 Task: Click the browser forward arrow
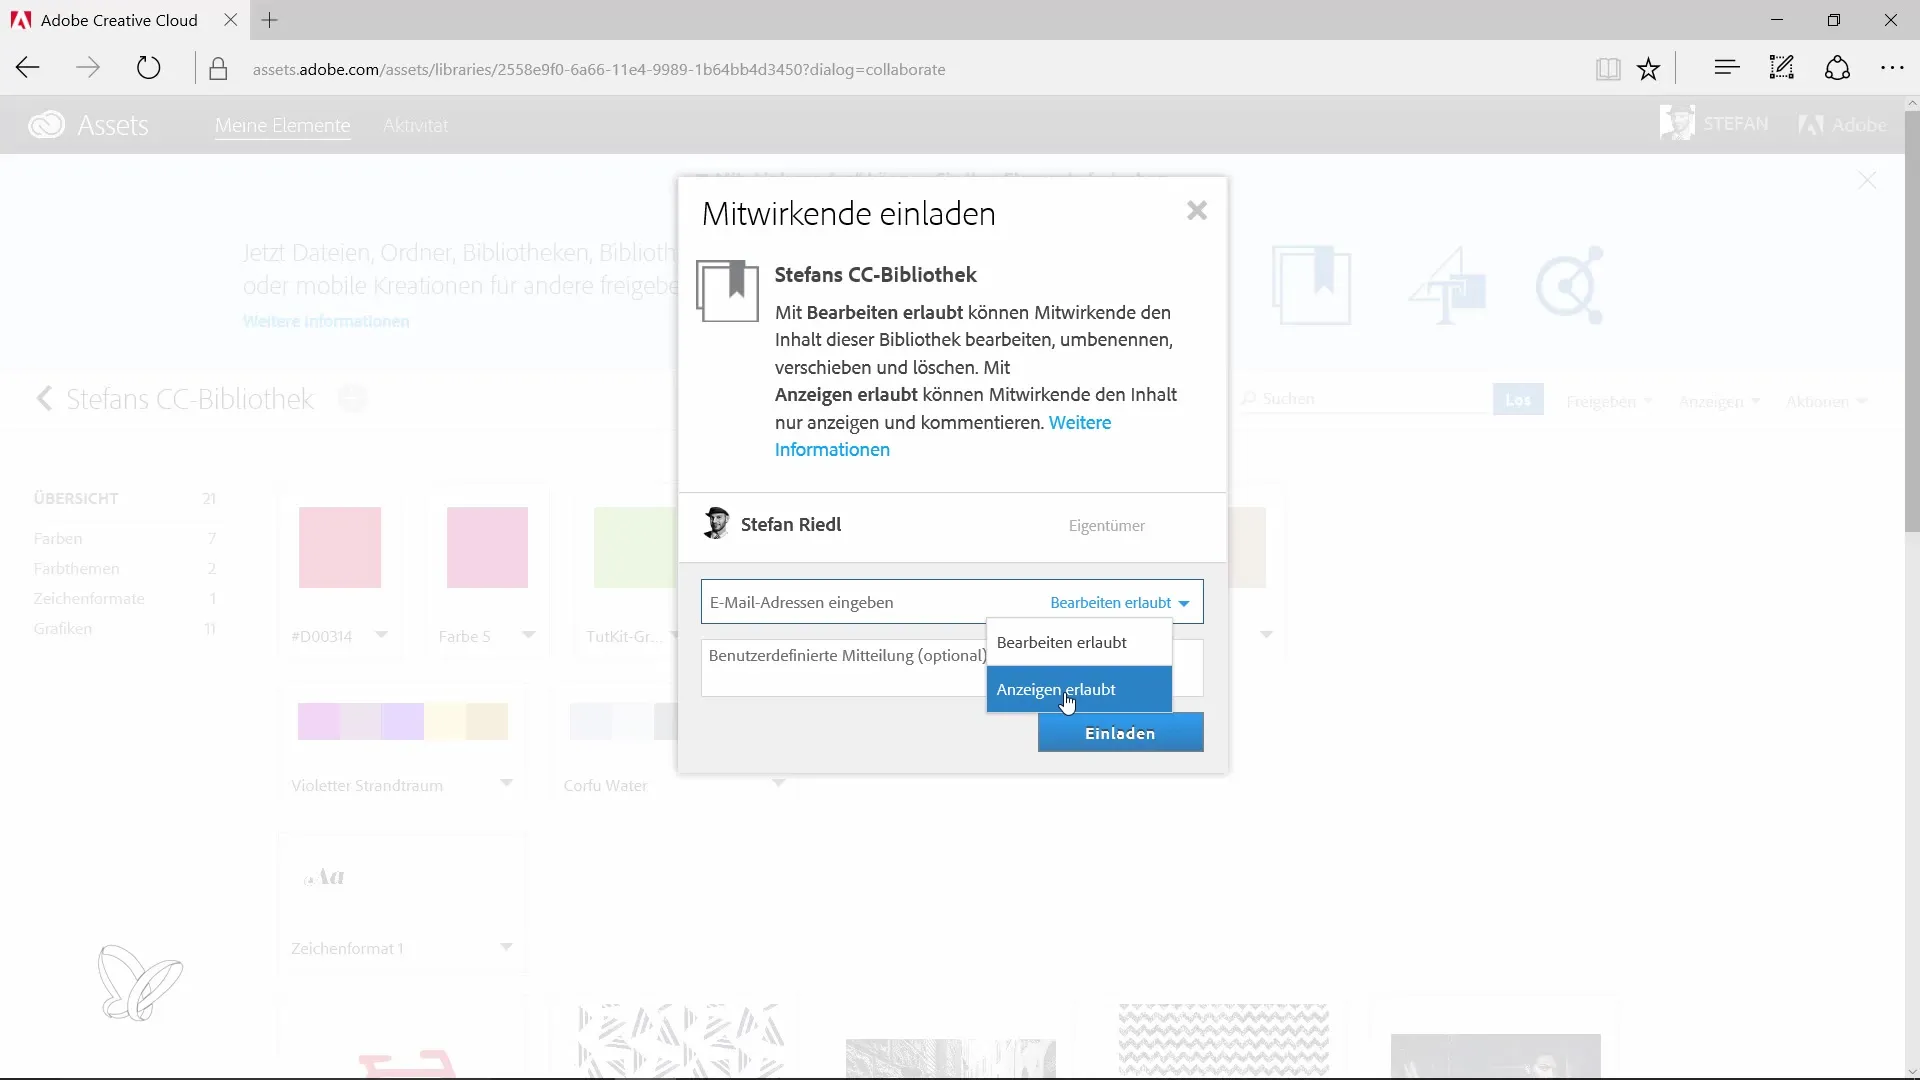pos(88,69)
